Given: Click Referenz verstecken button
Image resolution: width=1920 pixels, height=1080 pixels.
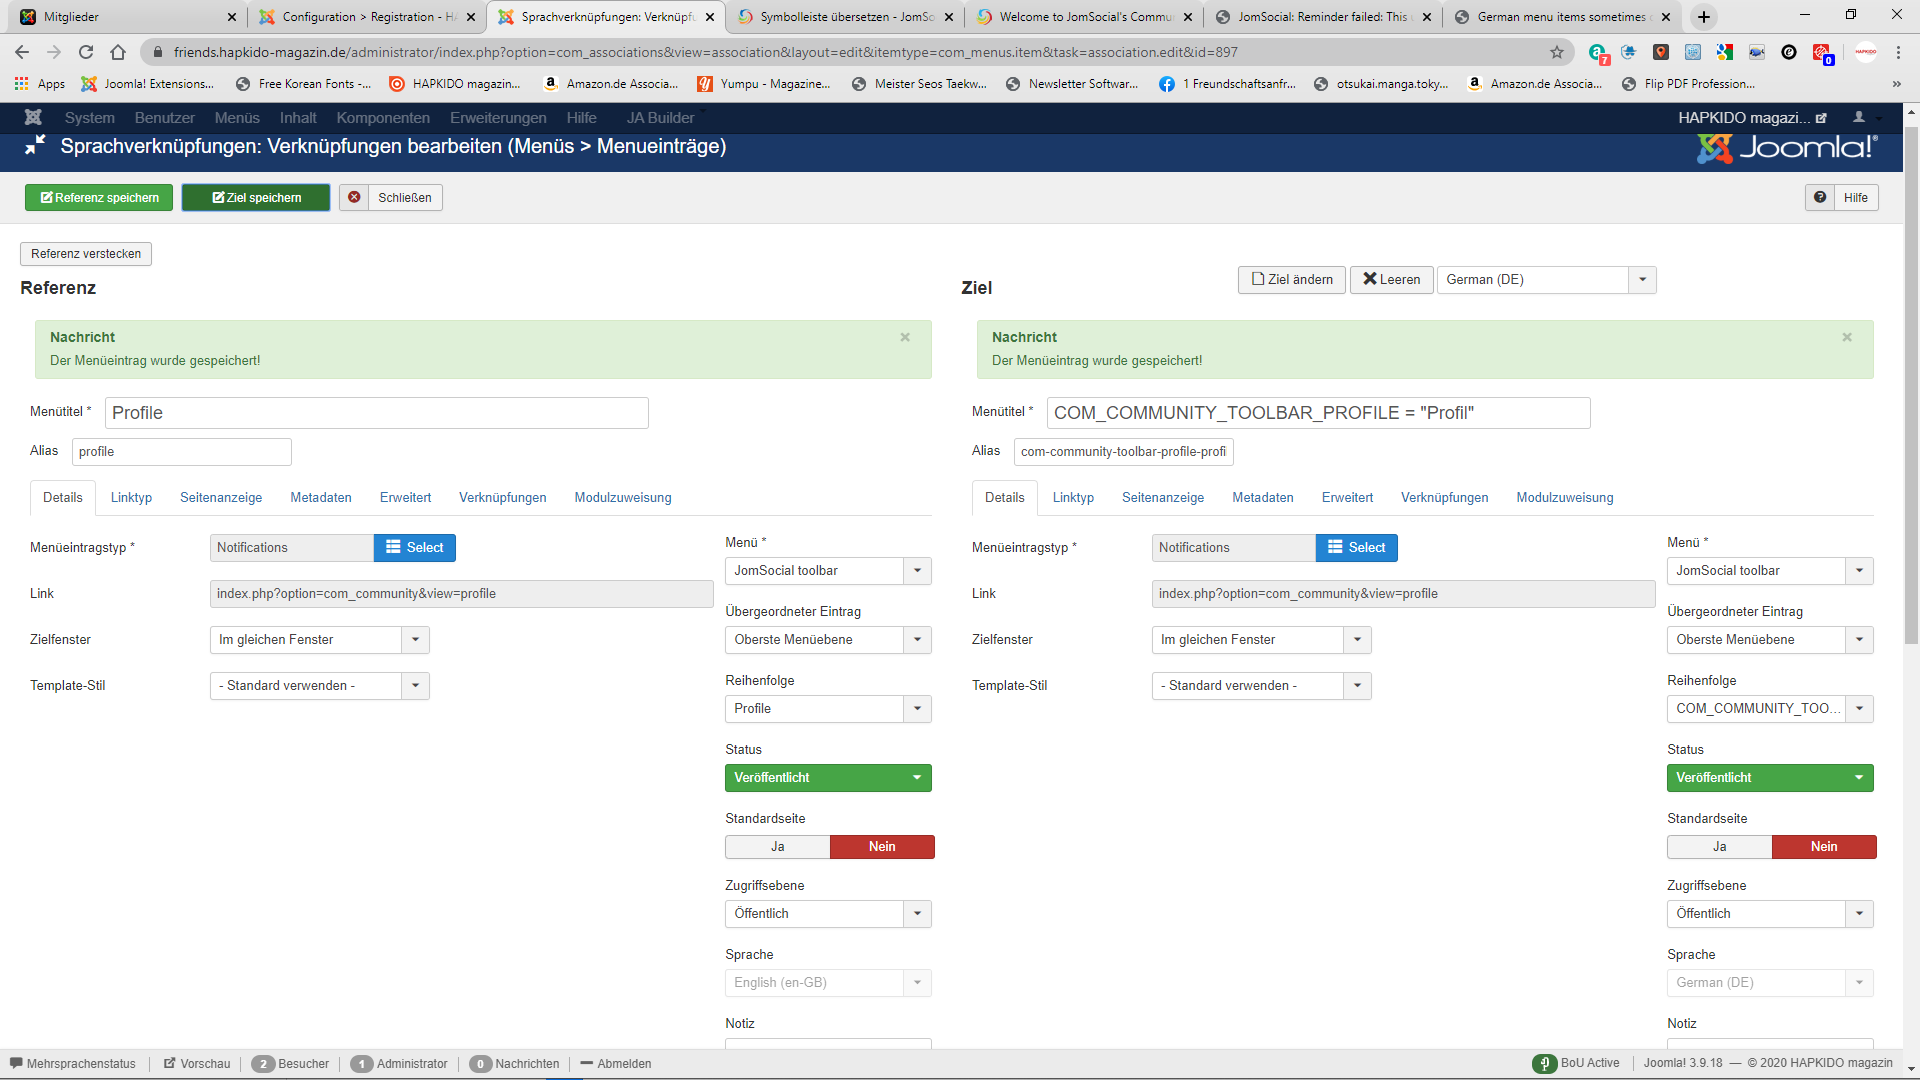Looking at the screenshot, I should pos(86,253).
